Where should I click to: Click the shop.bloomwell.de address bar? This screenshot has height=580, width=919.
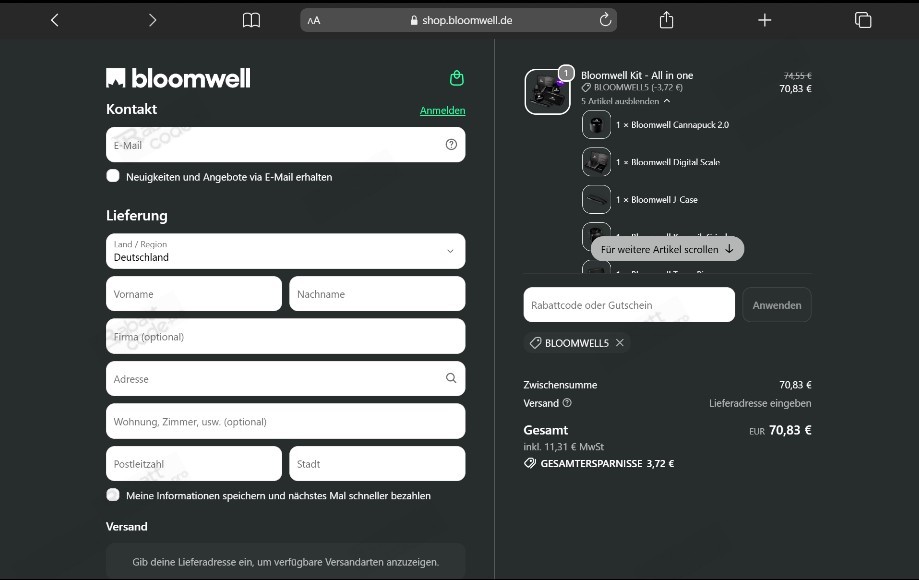click(x=458, y=20)
